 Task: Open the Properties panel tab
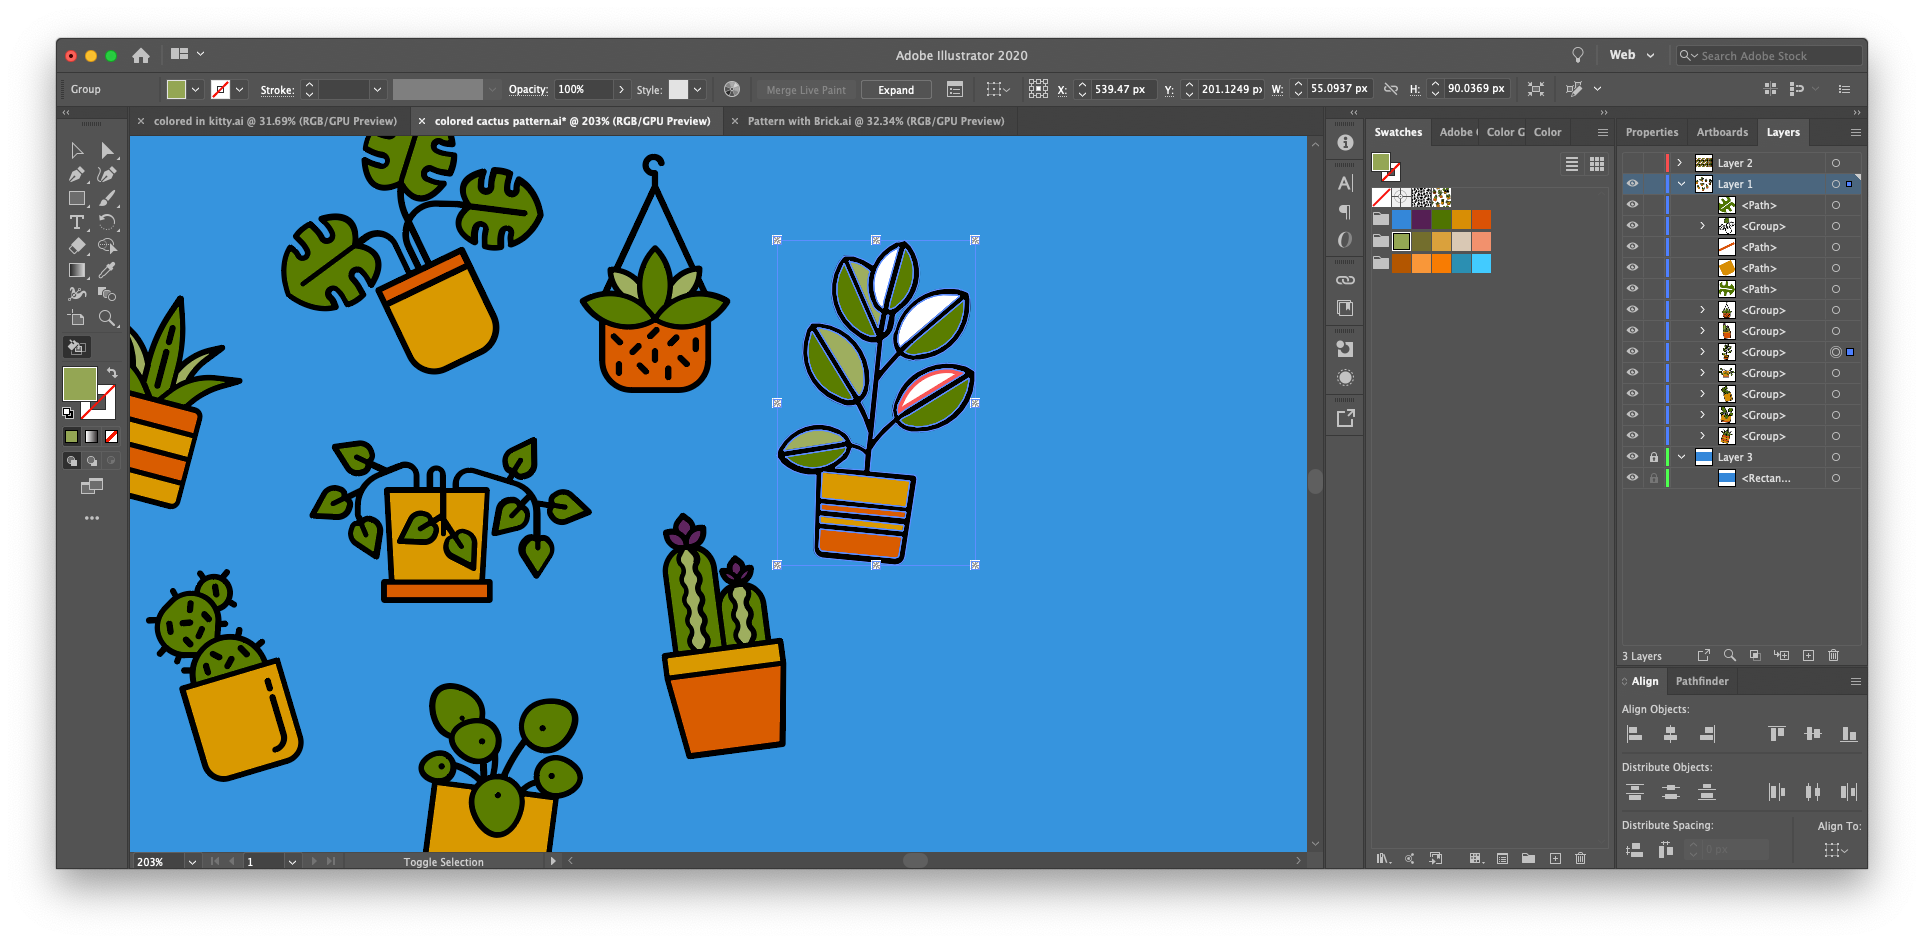tap(1651, 132)
